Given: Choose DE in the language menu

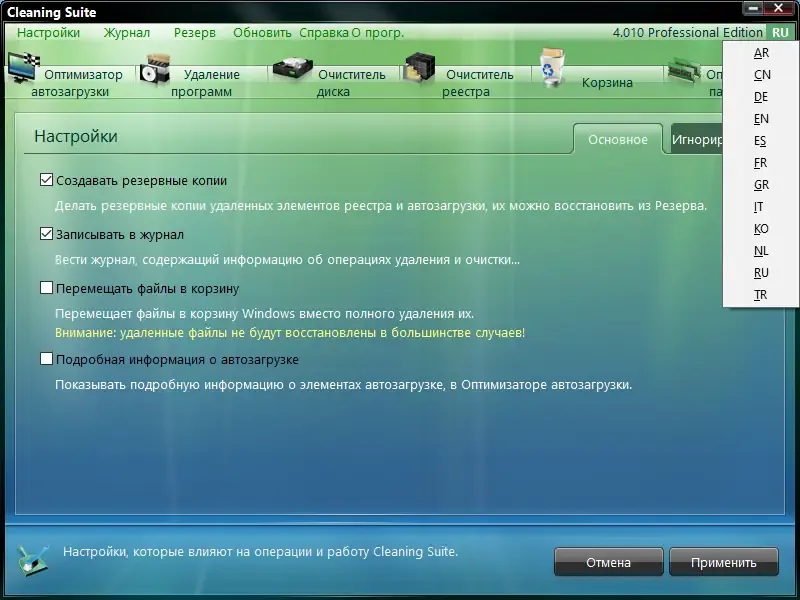Looking at the screenshot, I should click(760, 97).
